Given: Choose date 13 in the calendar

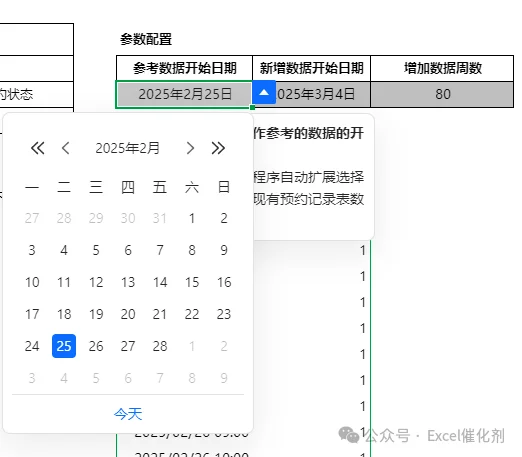Looking at the screenshot, I should point(128,282).
